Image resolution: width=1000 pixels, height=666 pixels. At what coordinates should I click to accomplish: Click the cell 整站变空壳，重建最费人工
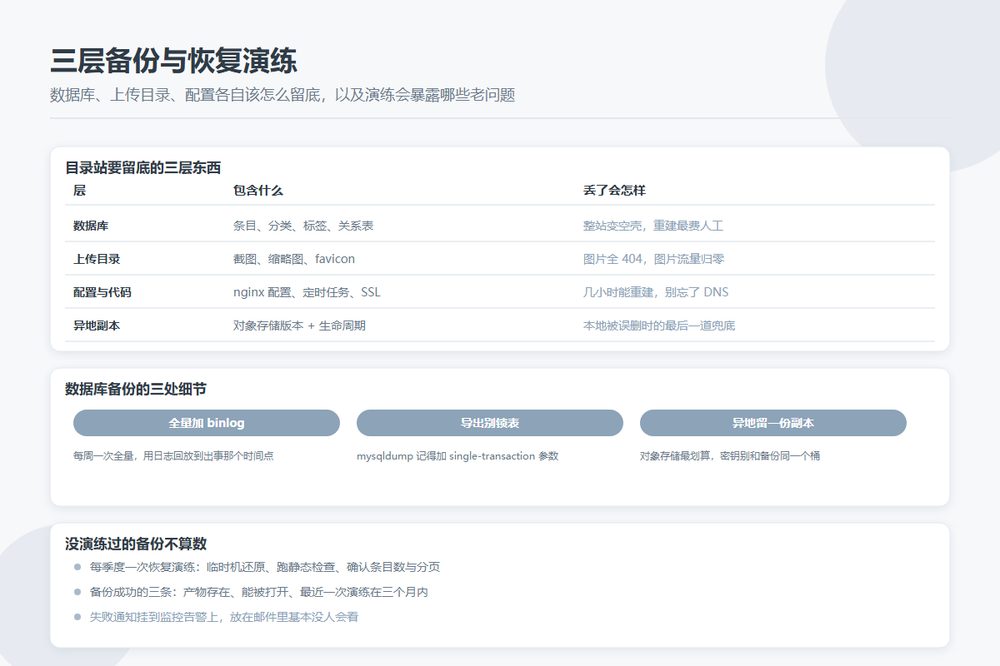[x=653, y=226]
